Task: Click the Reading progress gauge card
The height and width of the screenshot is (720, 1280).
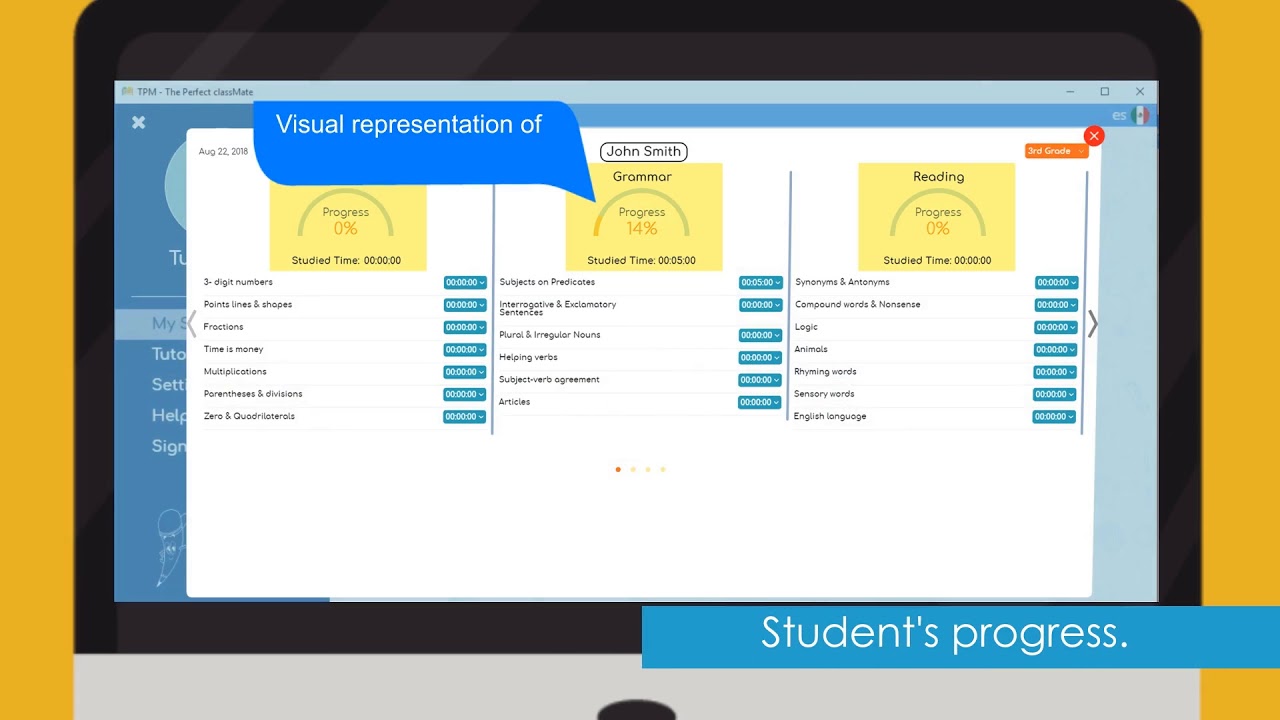Action: point(937,217)
